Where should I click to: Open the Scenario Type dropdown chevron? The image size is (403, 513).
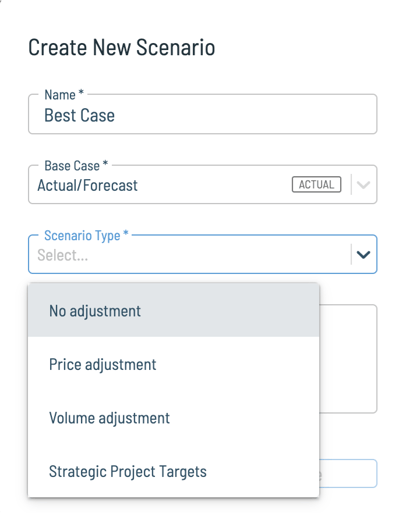tap(363, 255)
